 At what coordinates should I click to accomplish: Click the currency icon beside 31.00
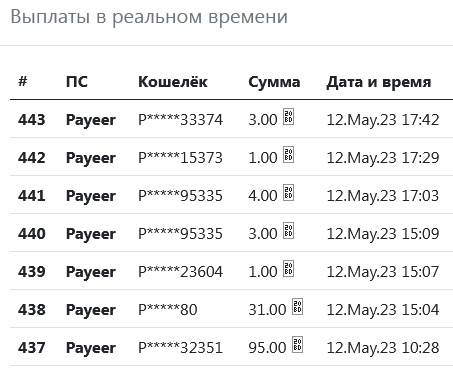[x=297, y=307]
